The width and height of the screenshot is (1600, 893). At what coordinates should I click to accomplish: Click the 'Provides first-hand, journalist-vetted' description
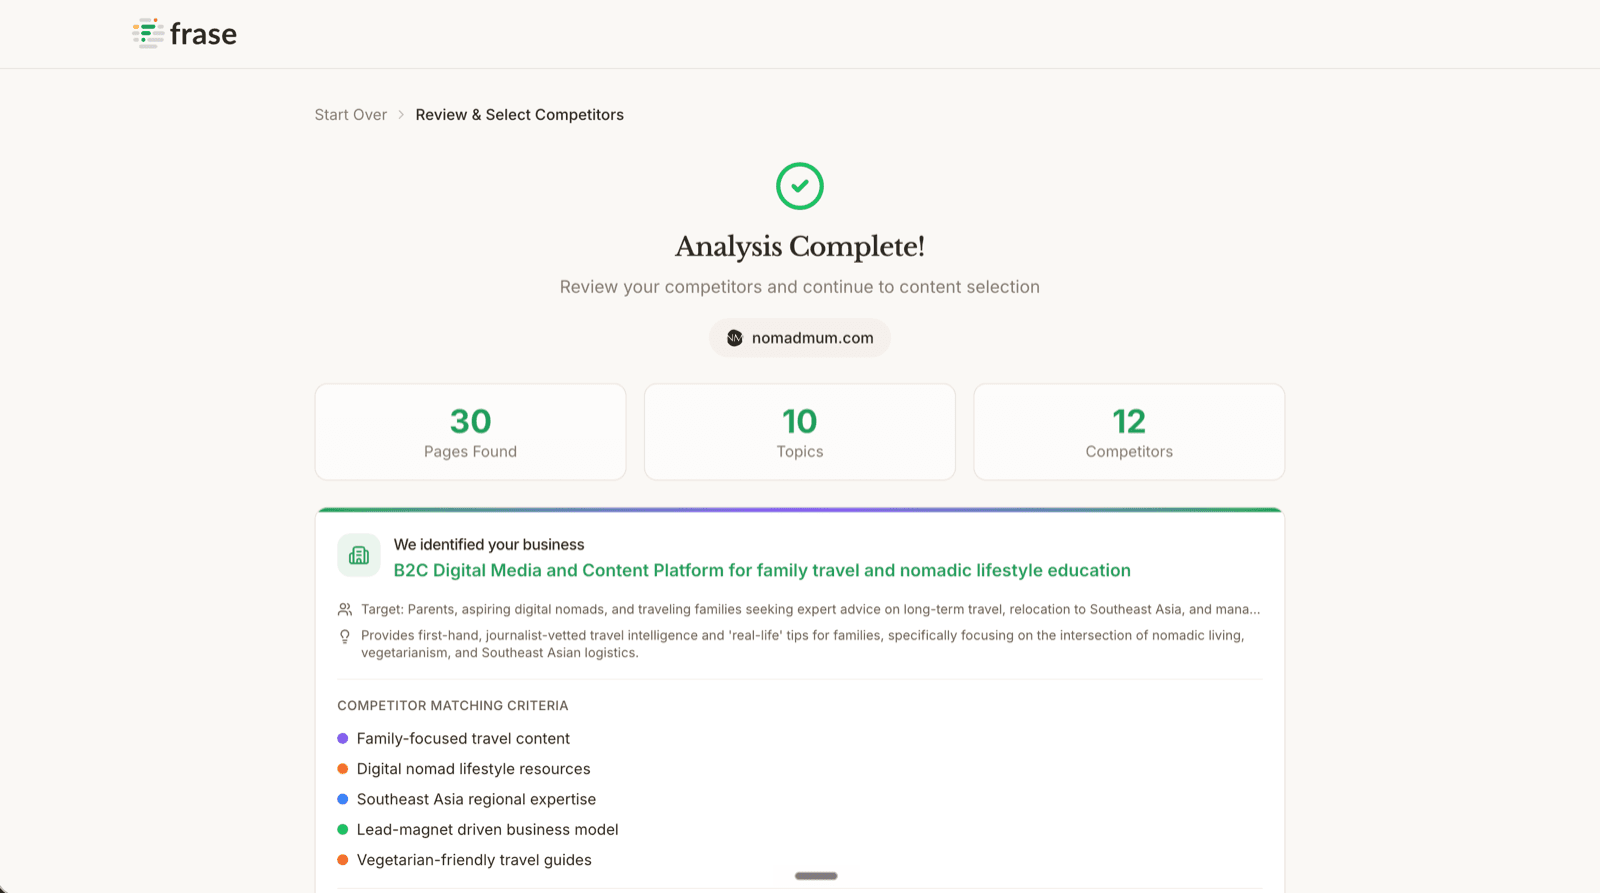(x=803, y=644)
